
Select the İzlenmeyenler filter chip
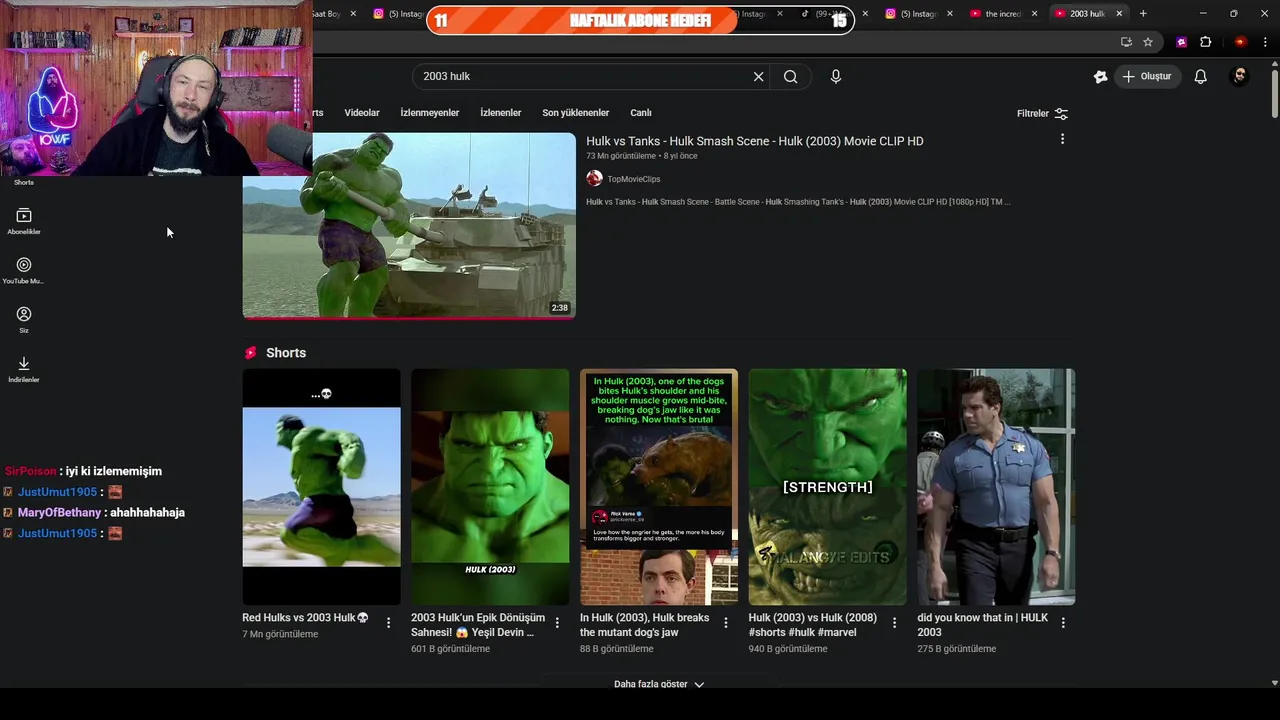point(430,113)
